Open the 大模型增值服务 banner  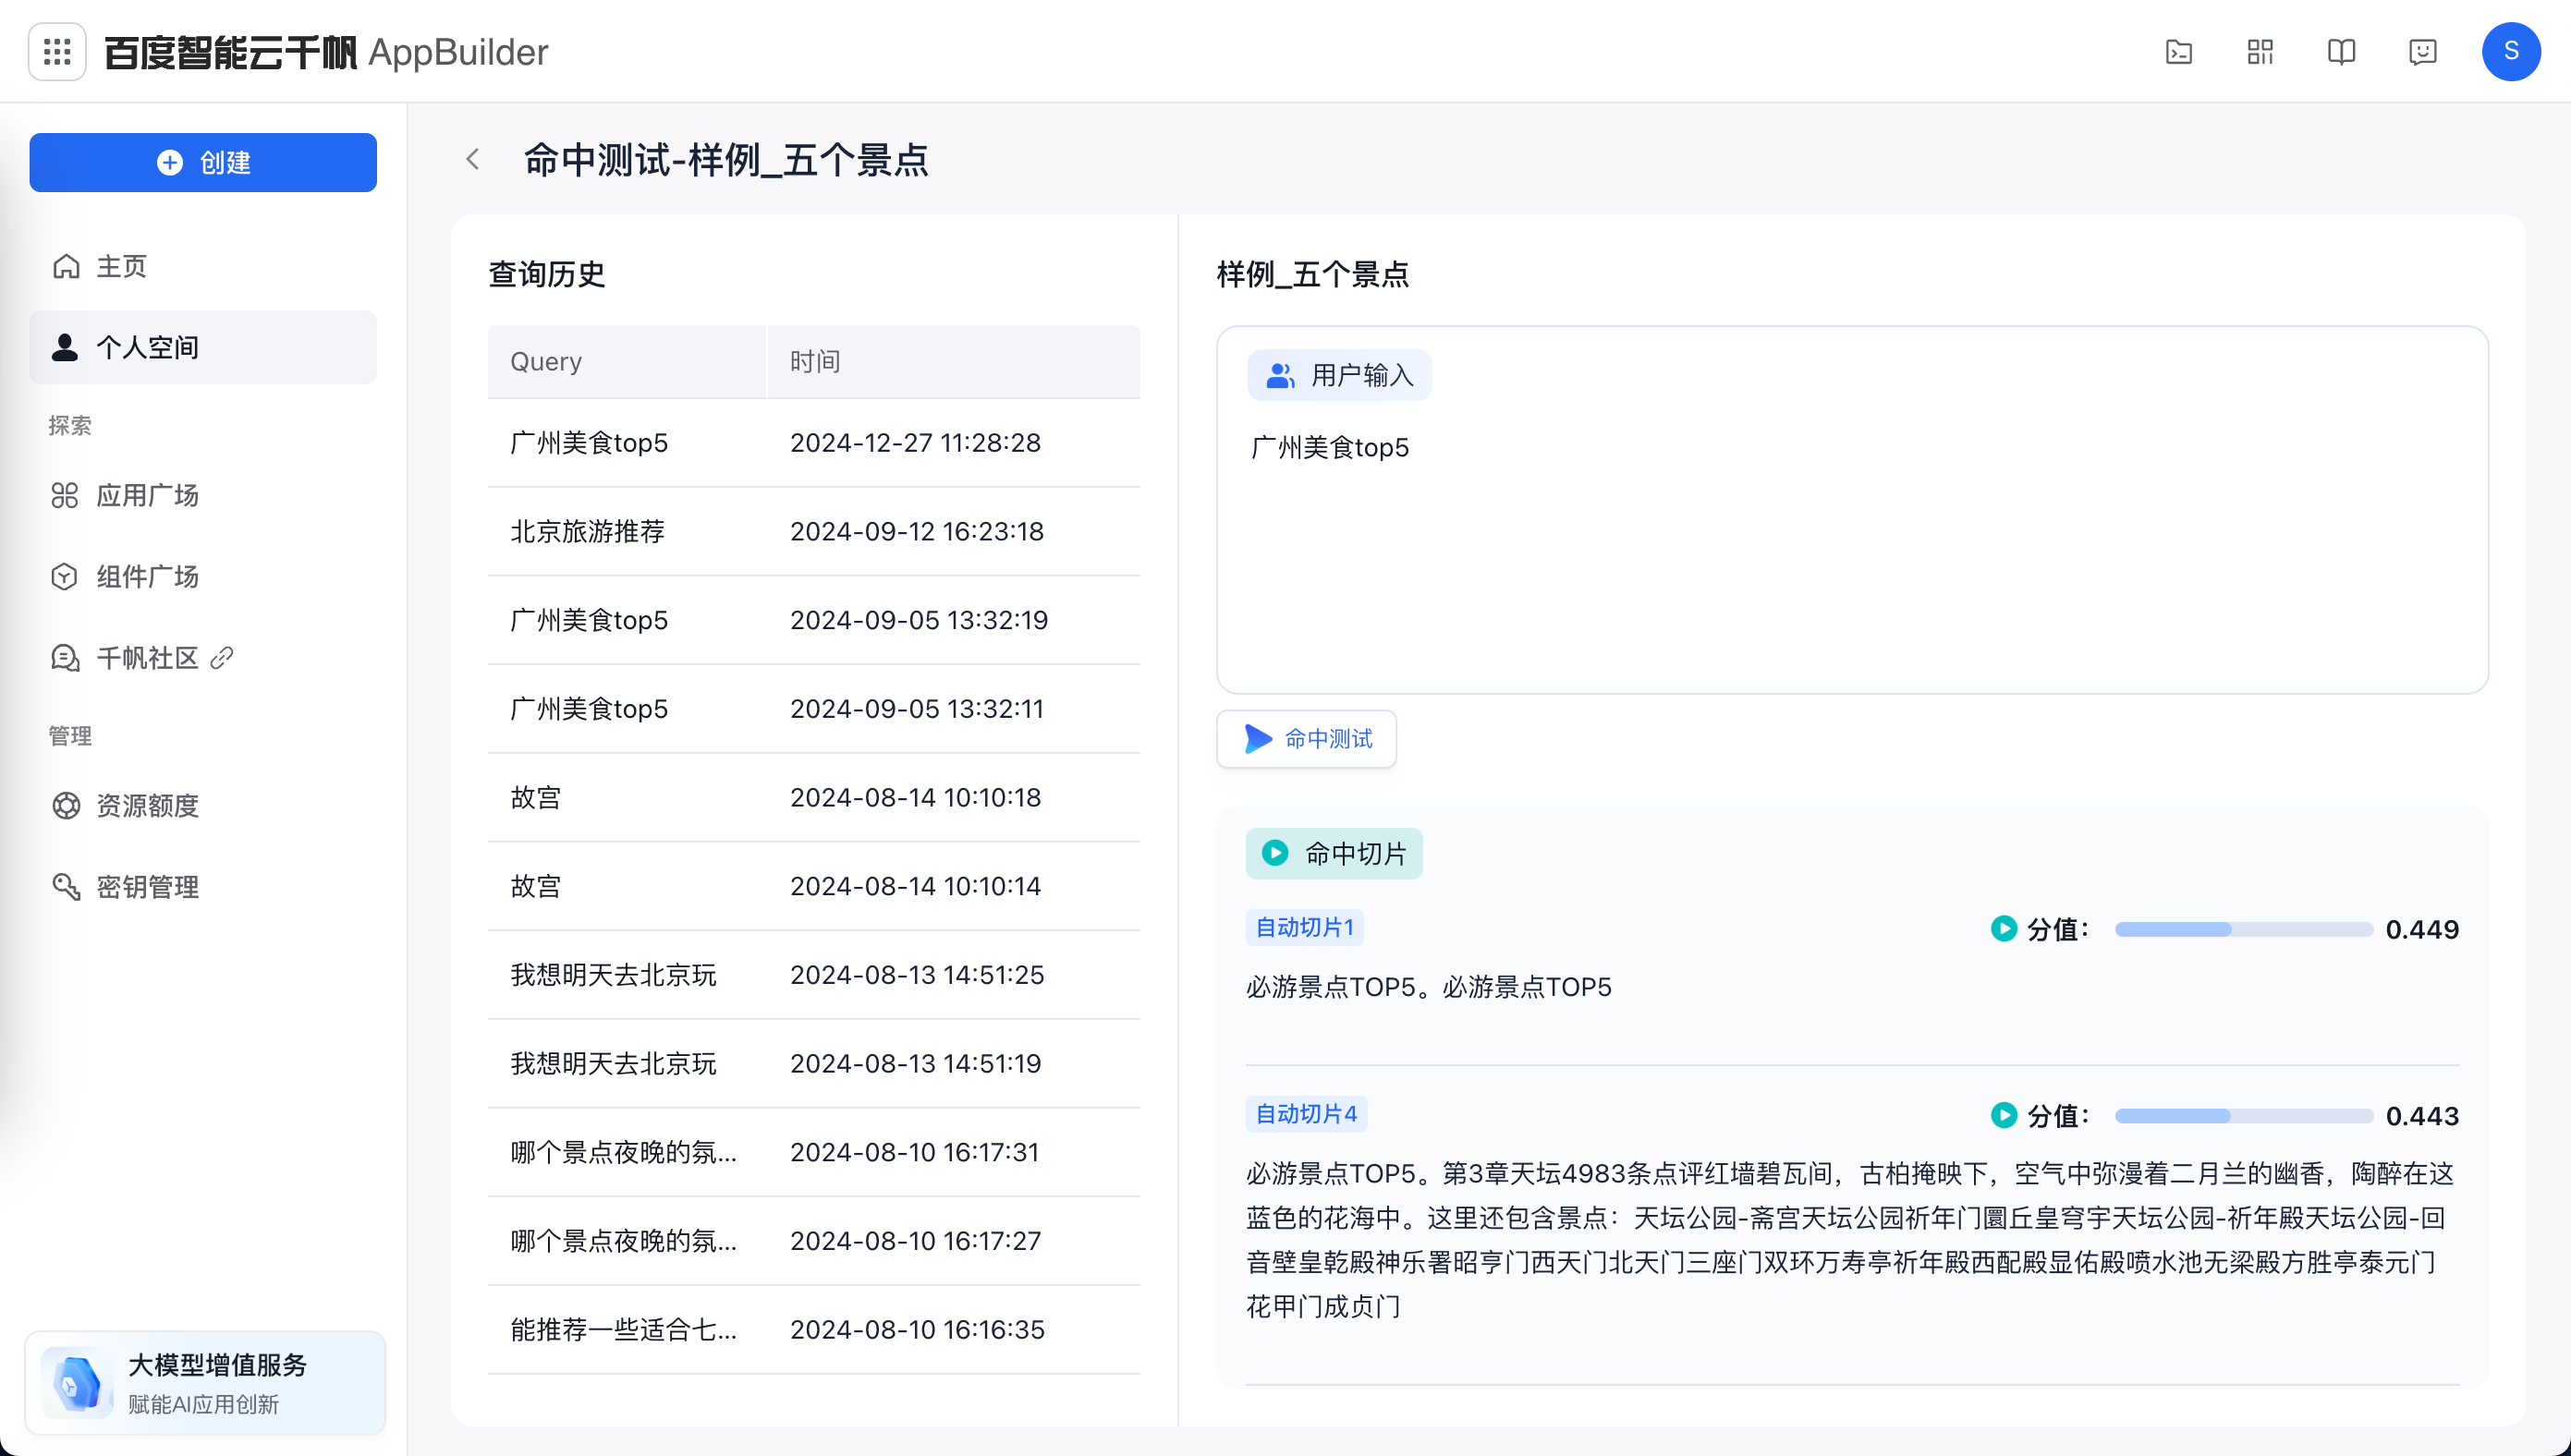coord(205,1383)
